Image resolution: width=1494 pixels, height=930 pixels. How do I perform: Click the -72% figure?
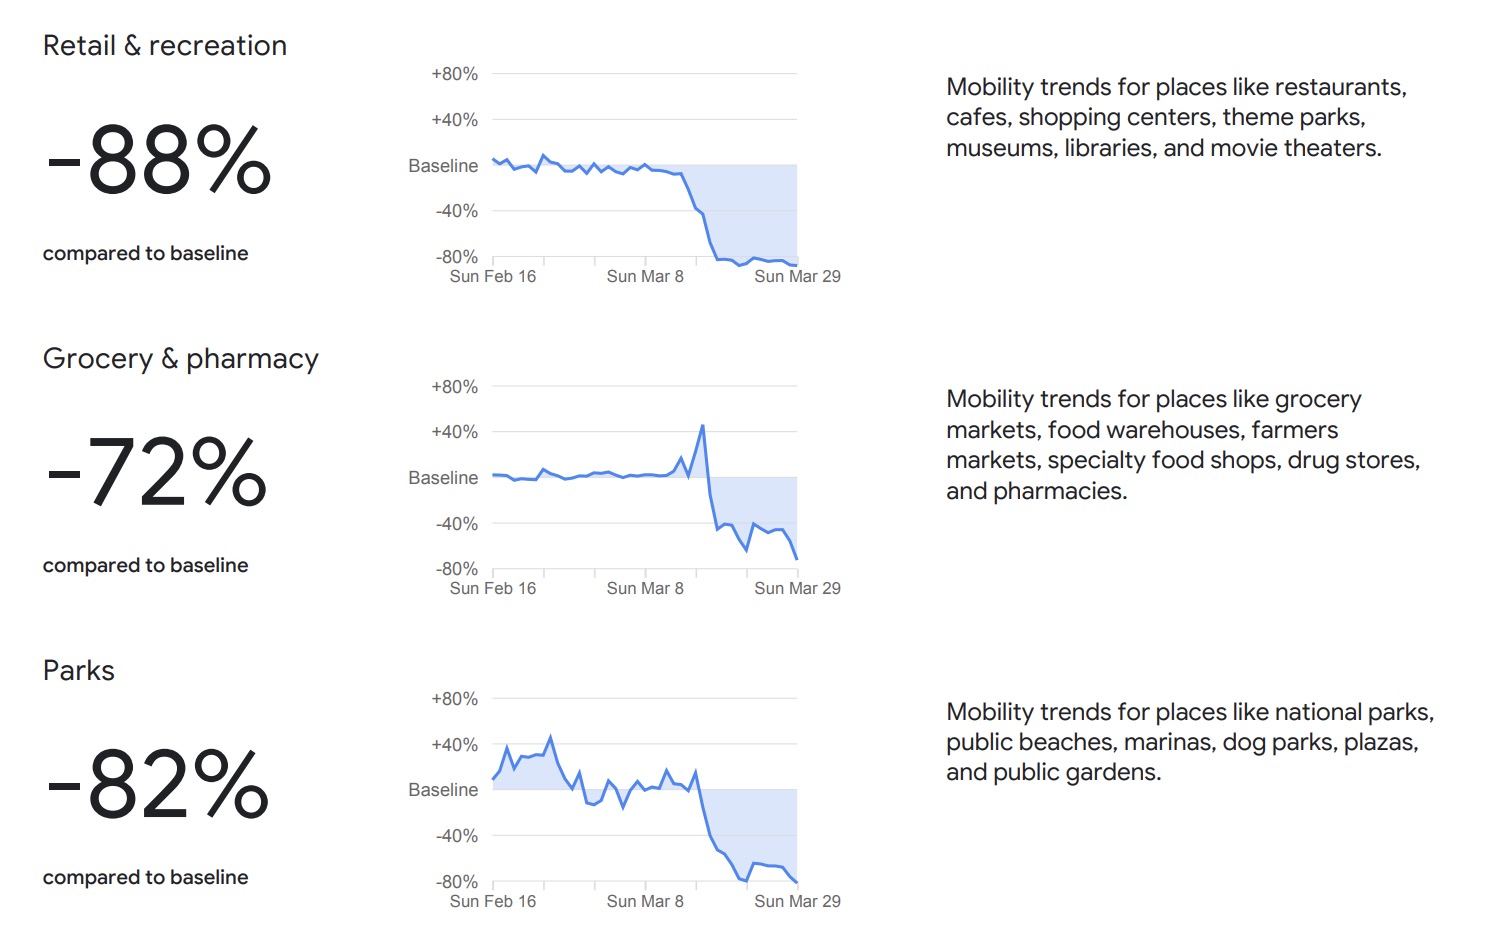[157, 472]
